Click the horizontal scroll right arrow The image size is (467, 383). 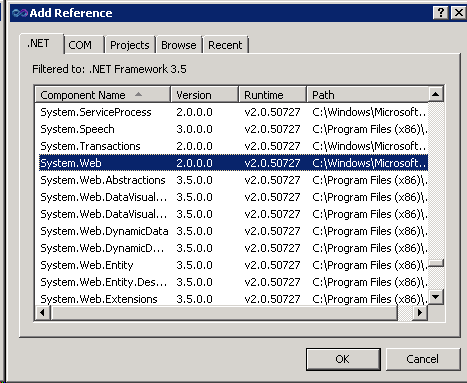click(x=420, y=313)
